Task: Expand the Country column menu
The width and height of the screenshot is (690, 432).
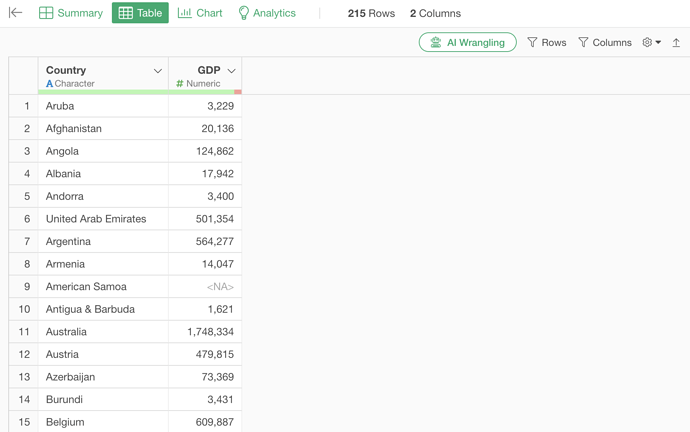Action: coord(157,71)
